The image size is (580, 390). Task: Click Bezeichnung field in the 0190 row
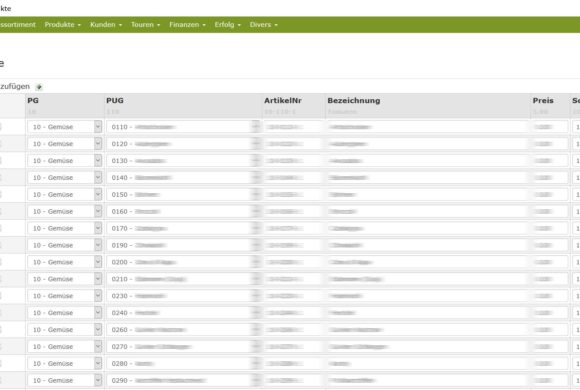pos(428,245)
